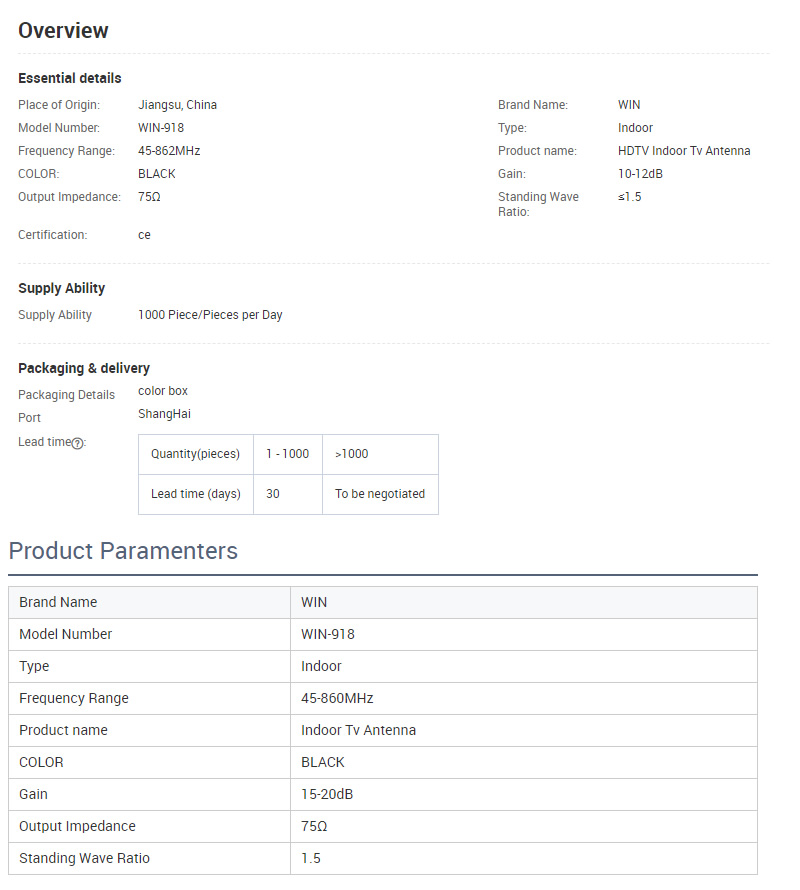Select the 10-12dB gain value
Image resolution: width=800 pixels, height=890 pixels.
tap(640, 174)
